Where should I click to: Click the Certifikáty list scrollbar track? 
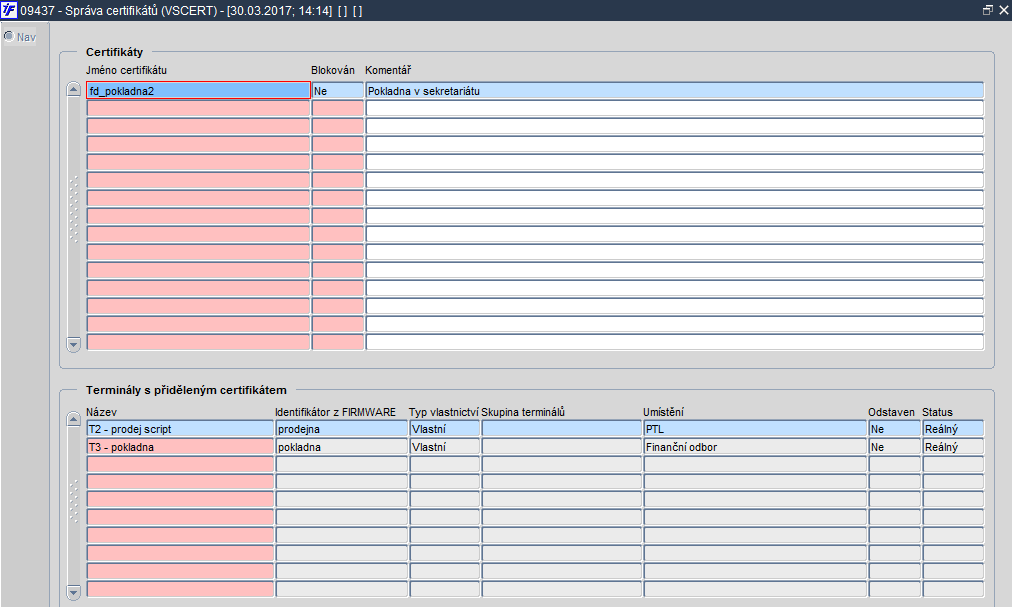[74, 217]
